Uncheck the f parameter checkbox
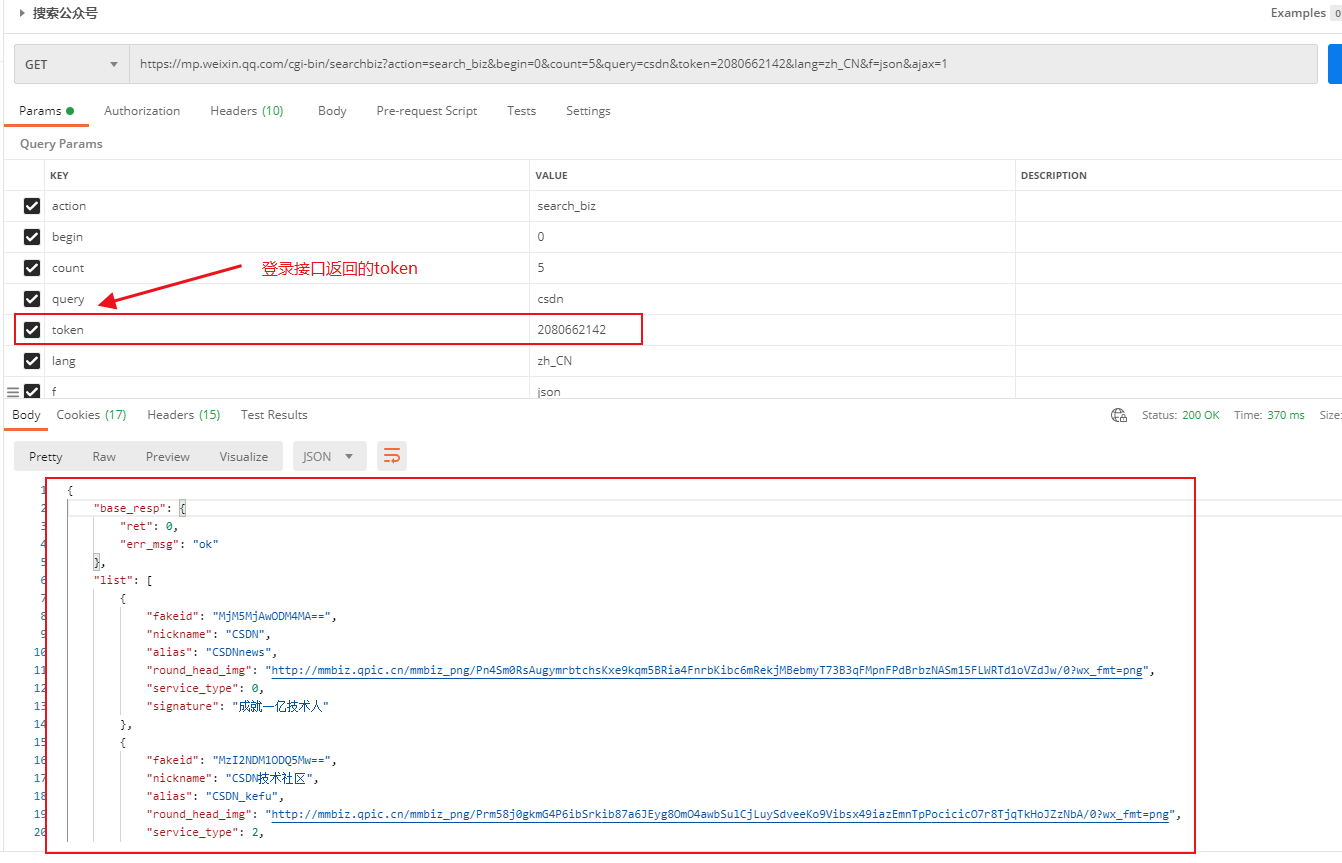This screenshot has width=1342, height=863. [x=32, y=391]
